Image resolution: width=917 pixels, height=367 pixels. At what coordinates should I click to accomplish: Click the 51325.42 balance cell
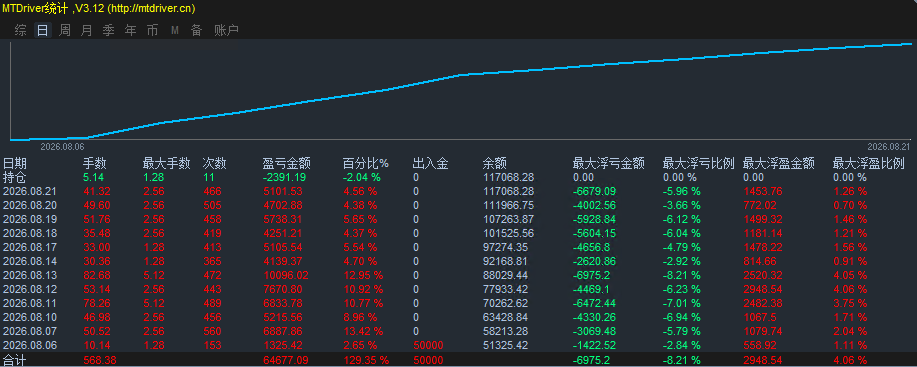click(x=506, y=345)
